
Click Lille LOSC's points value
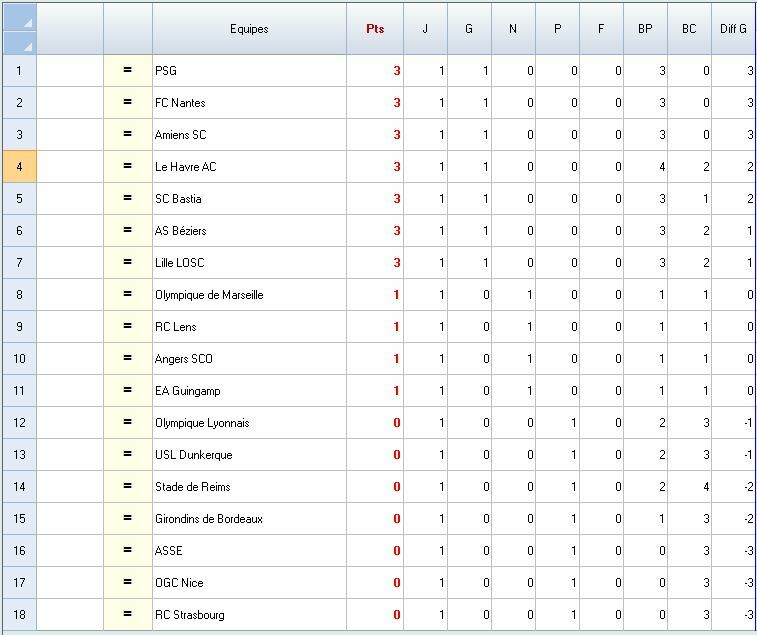coord(375,263)
